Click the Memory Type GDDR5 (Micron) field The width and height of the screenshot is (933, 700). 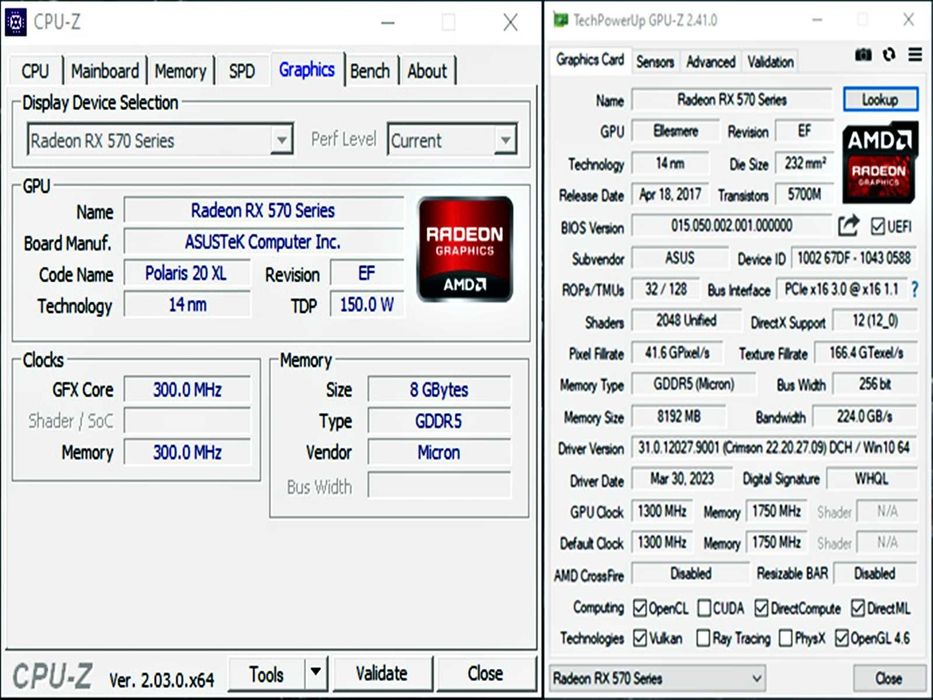[694, 385]
